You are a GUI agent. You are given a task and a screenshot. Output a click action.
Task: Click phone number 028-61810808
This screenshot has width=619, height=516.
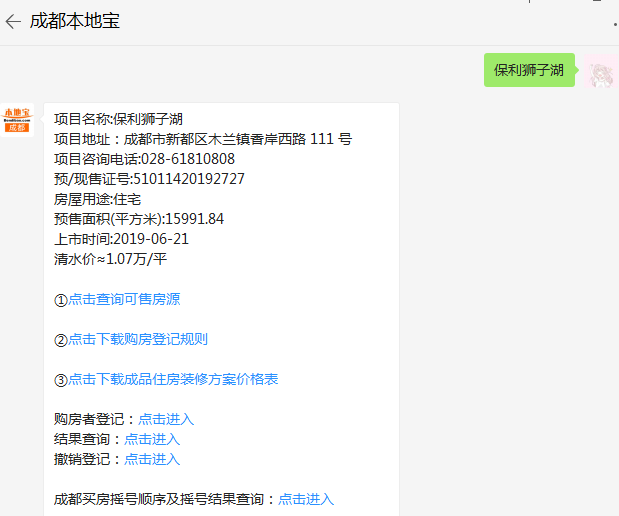pyautogui.click(x=188, y=159)
